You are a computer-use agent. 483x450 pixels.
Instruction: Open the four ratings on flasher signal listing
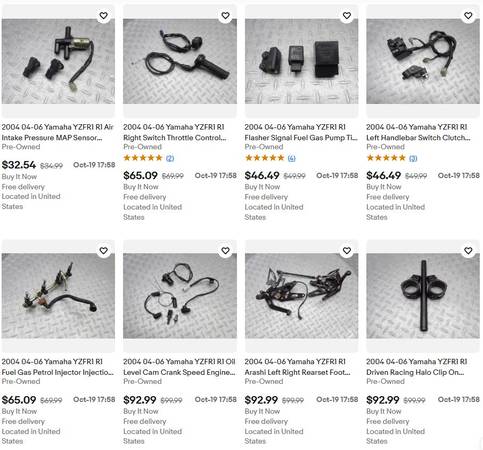click(292, 158)
